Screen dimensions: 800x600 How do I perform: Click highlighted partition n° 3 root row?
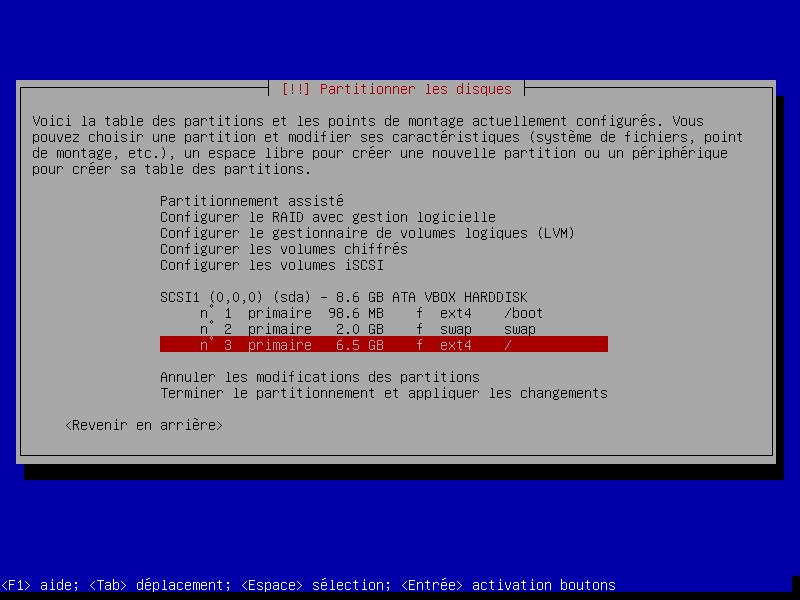tap(383, 345)
